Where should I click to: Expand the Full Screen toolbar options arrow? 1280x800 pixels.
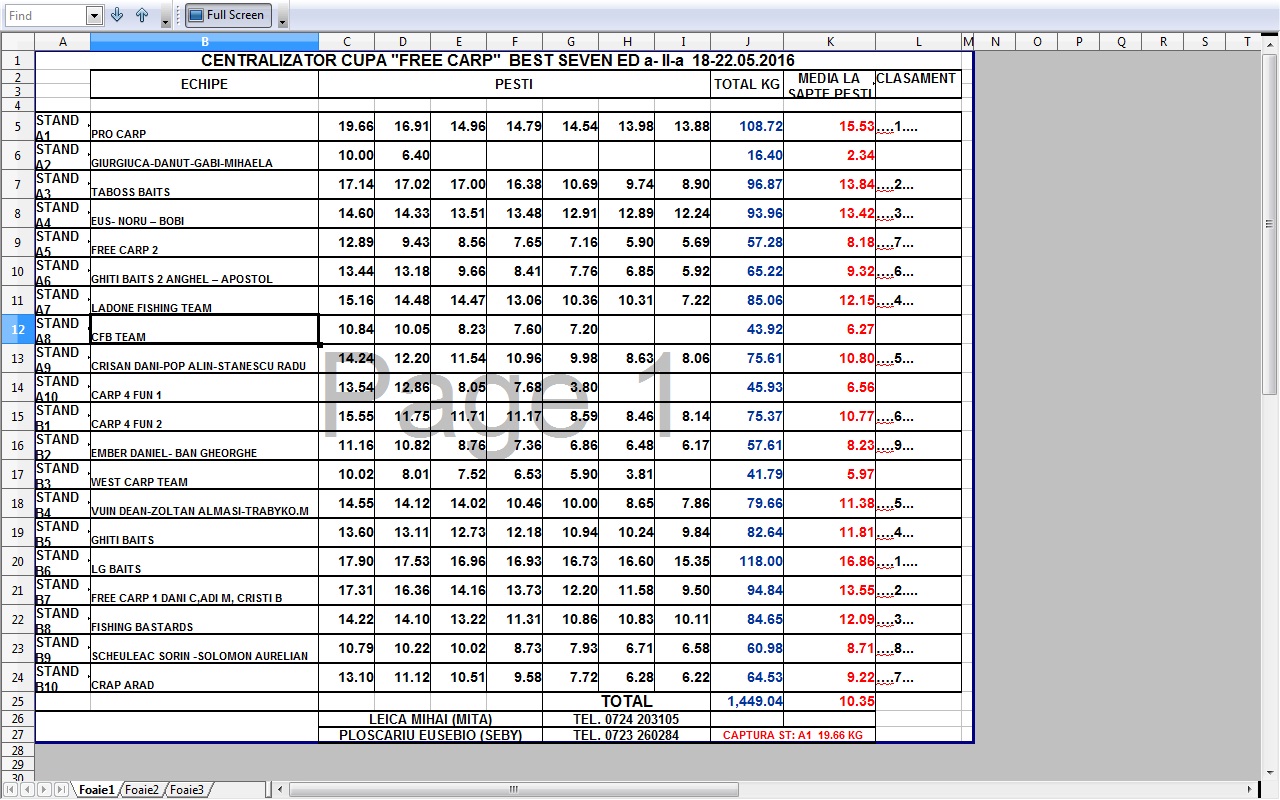point(282,18)
